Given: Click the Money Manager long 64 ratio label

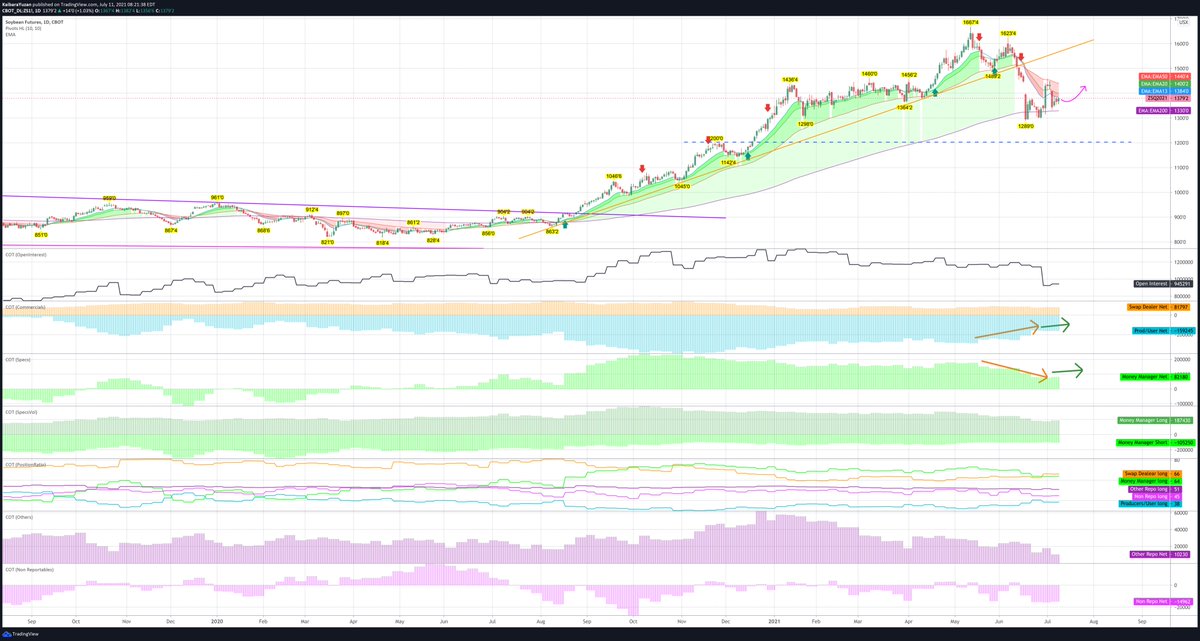Looking at the screenshot, I should click(x=1150, y=481).
